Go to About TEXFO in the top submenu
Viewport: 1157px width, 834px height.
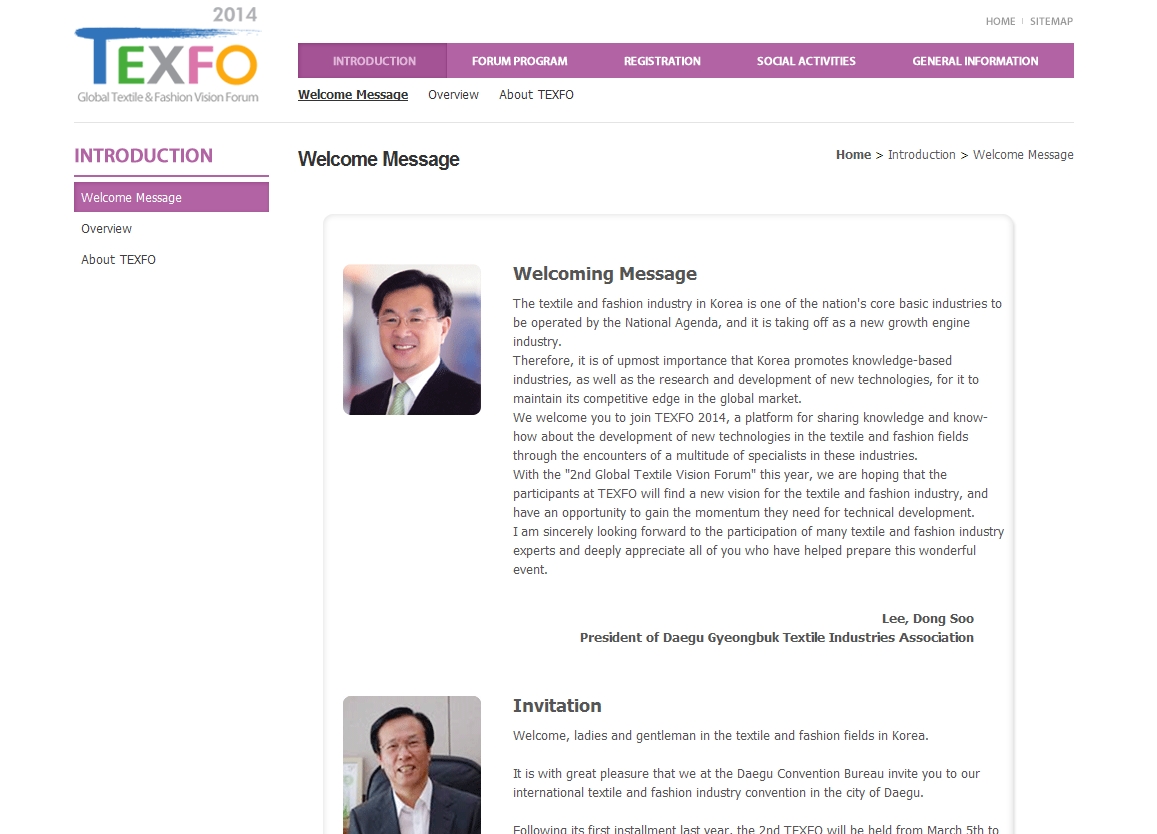coord(536,94)
